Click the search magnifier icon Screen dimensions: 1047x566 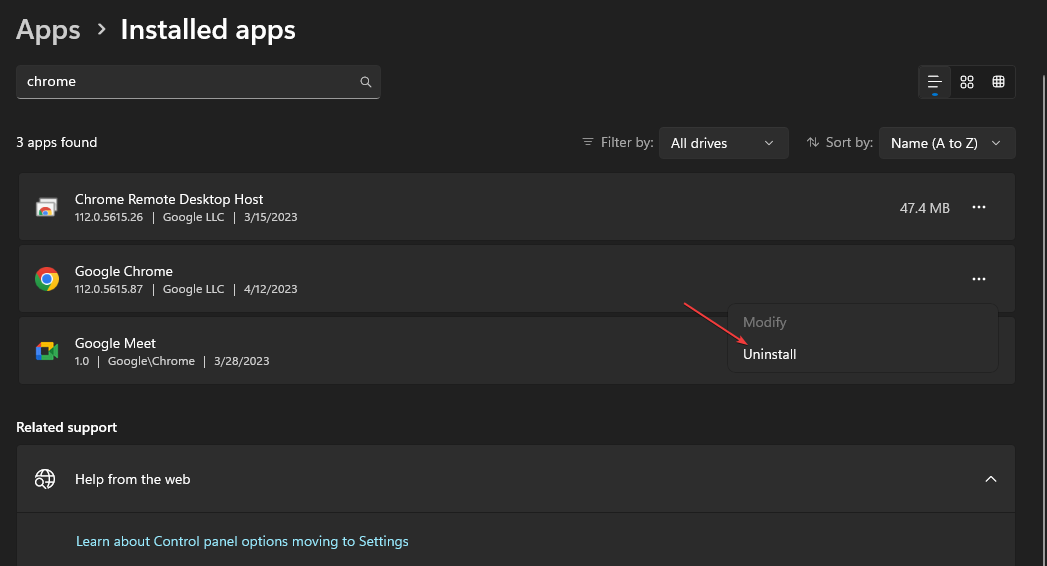pyautogui.click(x=365, y=81)
